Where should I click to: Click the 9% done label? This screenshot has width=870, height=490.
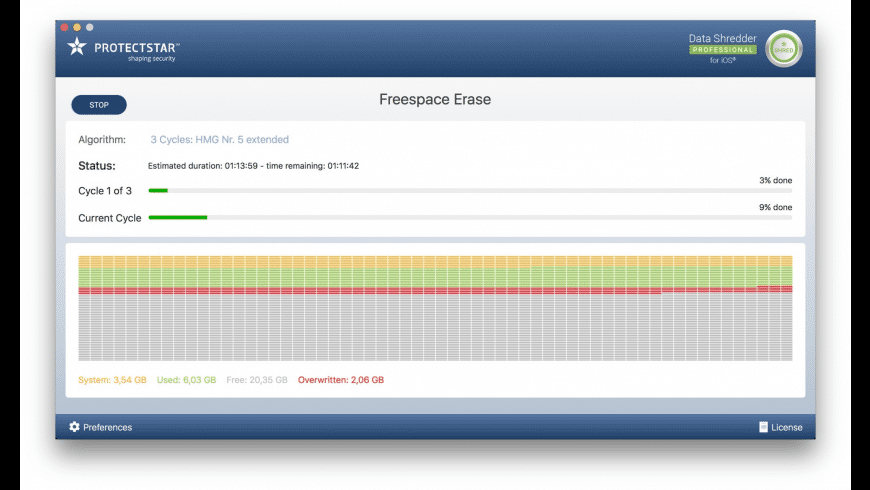pyautogui.click(x=775, y=207)
